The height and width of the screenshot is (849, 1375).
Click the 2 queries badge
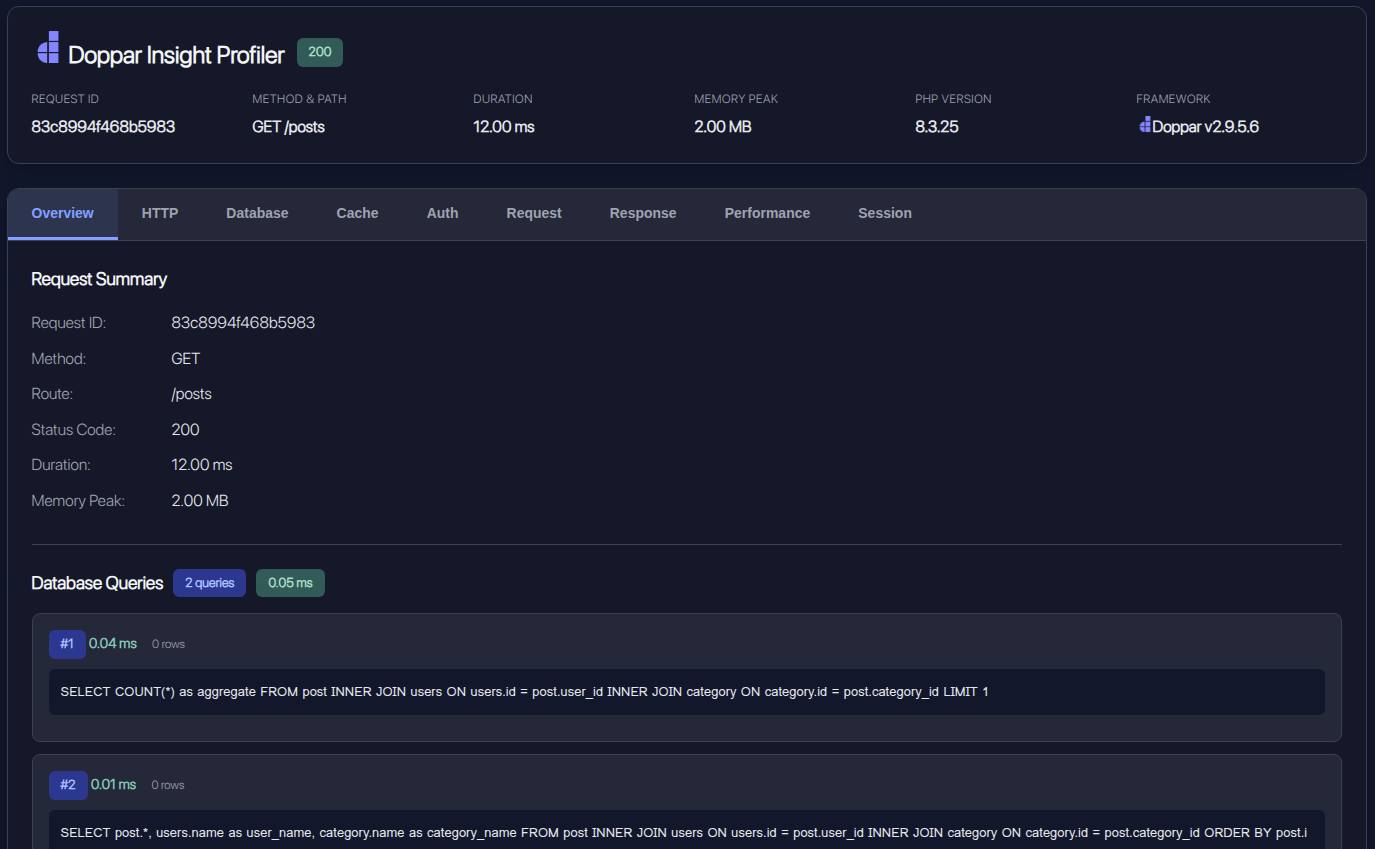tap(209, 583)
